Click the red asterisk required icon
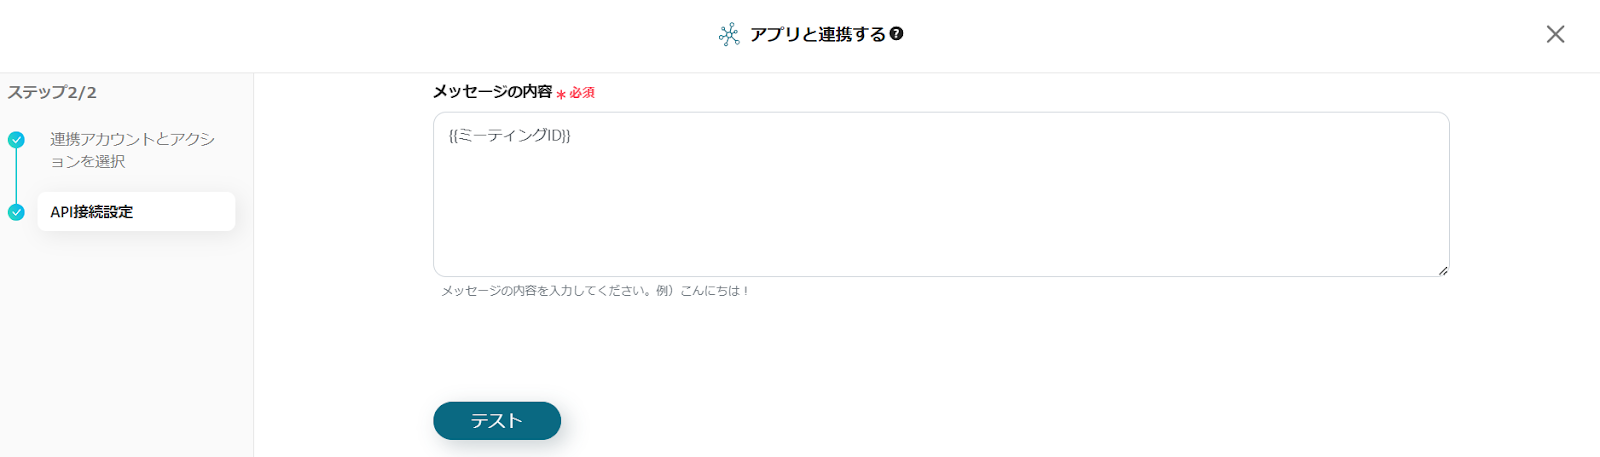 click(561, 94)
